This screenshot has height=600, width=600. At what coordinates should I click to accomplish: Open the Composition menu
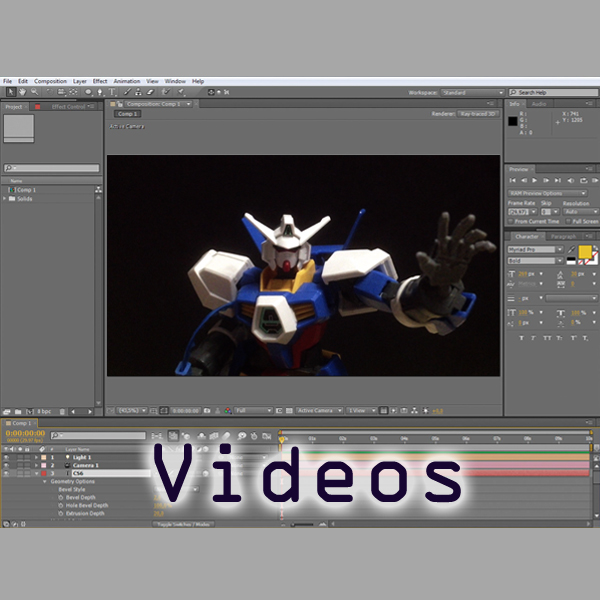50,81
